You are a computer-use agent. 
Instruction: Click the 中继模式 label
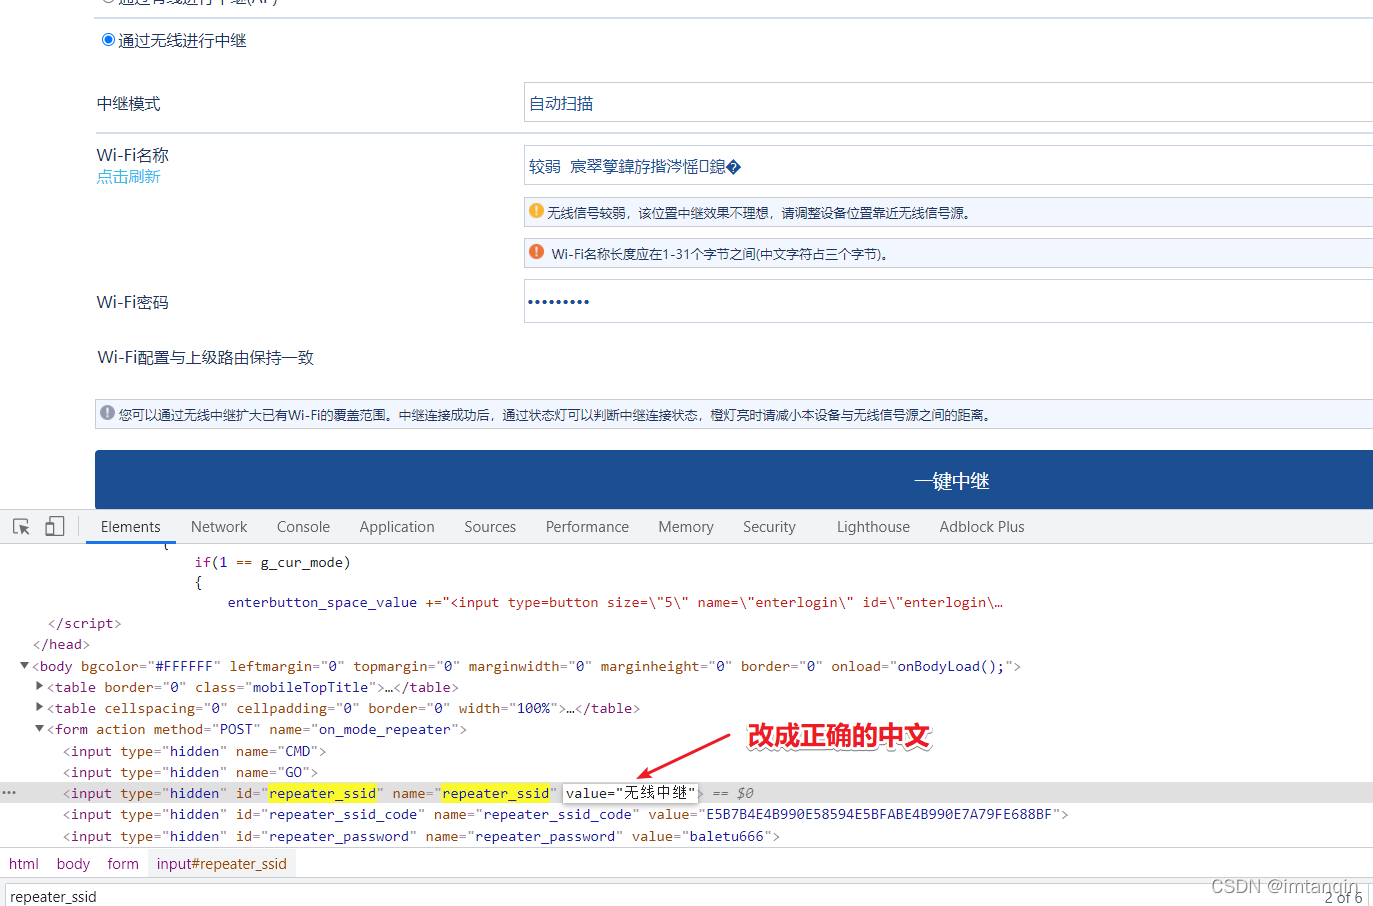[x=128, y=104]
